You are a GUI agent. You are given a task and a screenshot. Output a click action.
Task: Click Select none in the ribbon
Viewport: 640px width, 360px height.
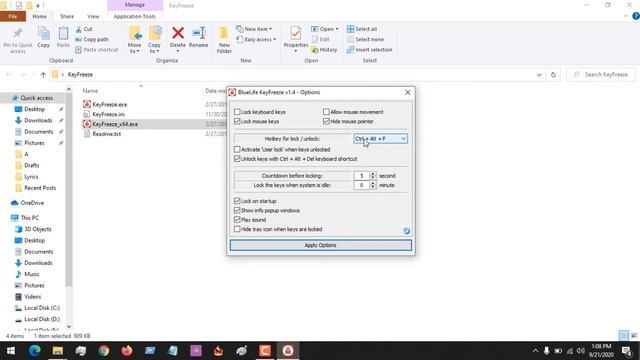click(x=365, y=40)
